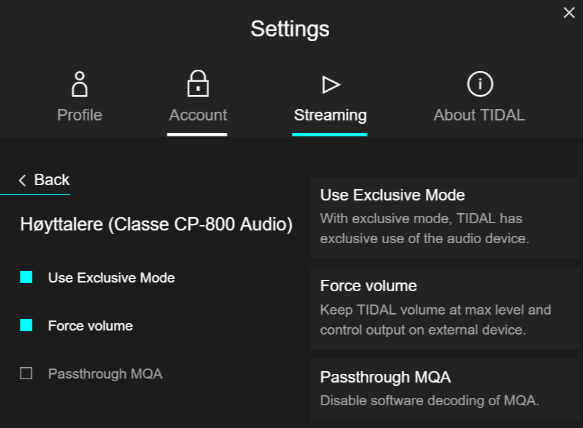Click the Force volume option label
Viewport: 583px width, 428px height.
pos(90,326)
